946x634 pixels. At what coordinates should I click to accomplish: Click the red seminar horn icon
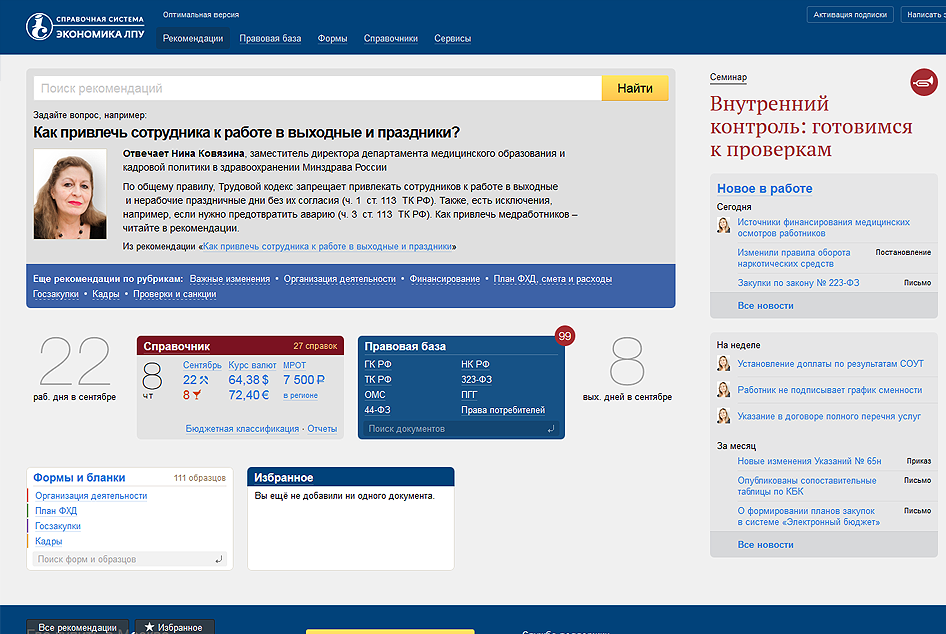[923, 82]
